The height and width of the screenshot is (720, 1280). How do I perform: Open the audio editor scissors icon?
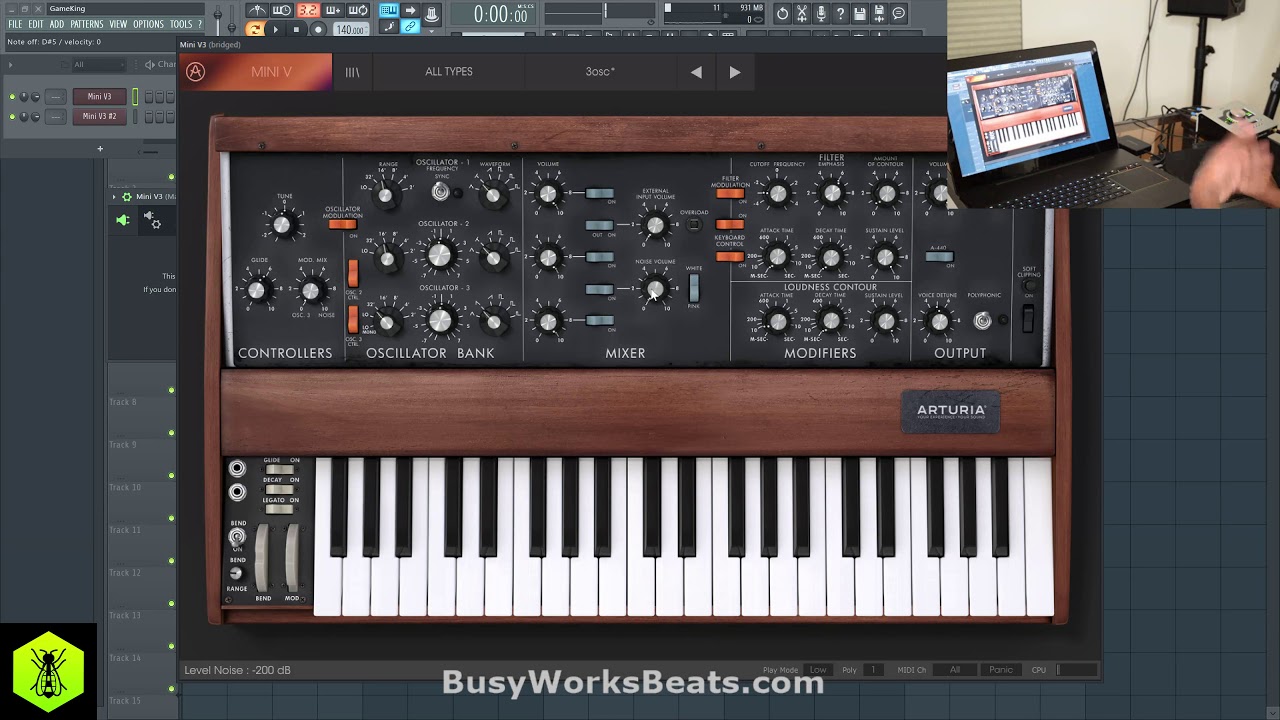802,13
